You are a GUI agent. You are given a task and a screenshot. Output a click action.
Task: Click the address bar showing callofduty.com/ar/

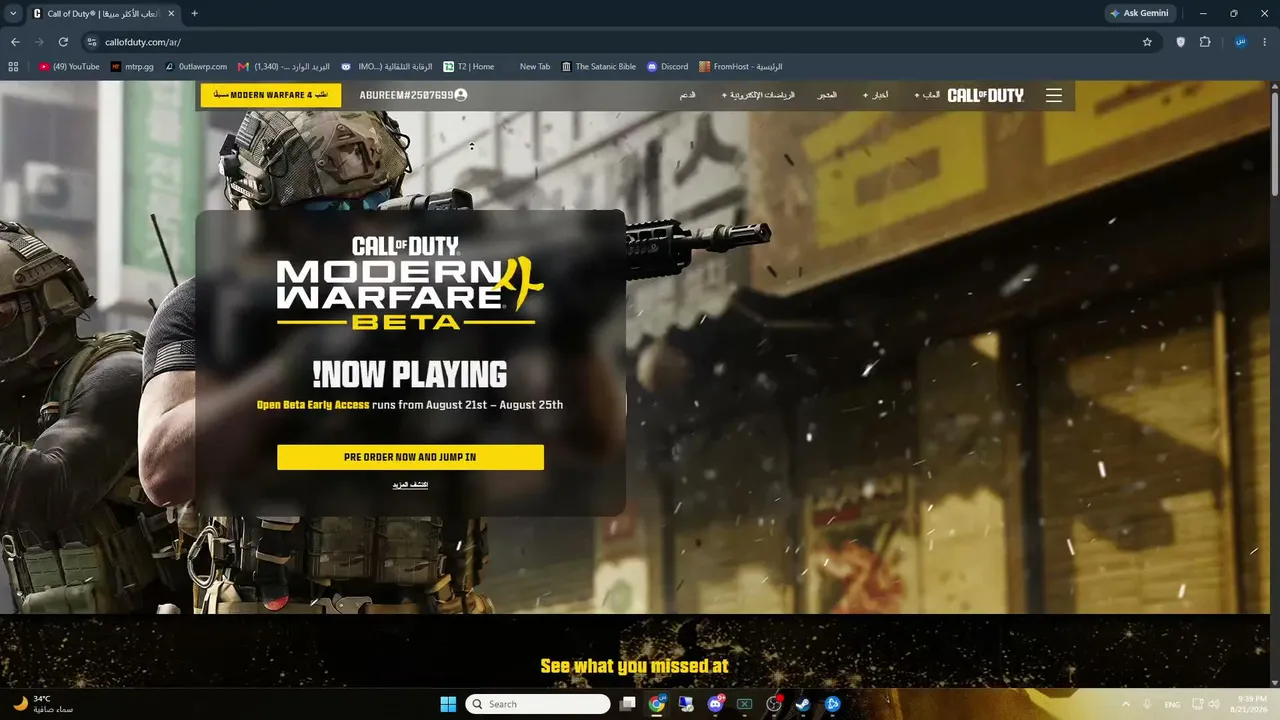click(620, 42)
